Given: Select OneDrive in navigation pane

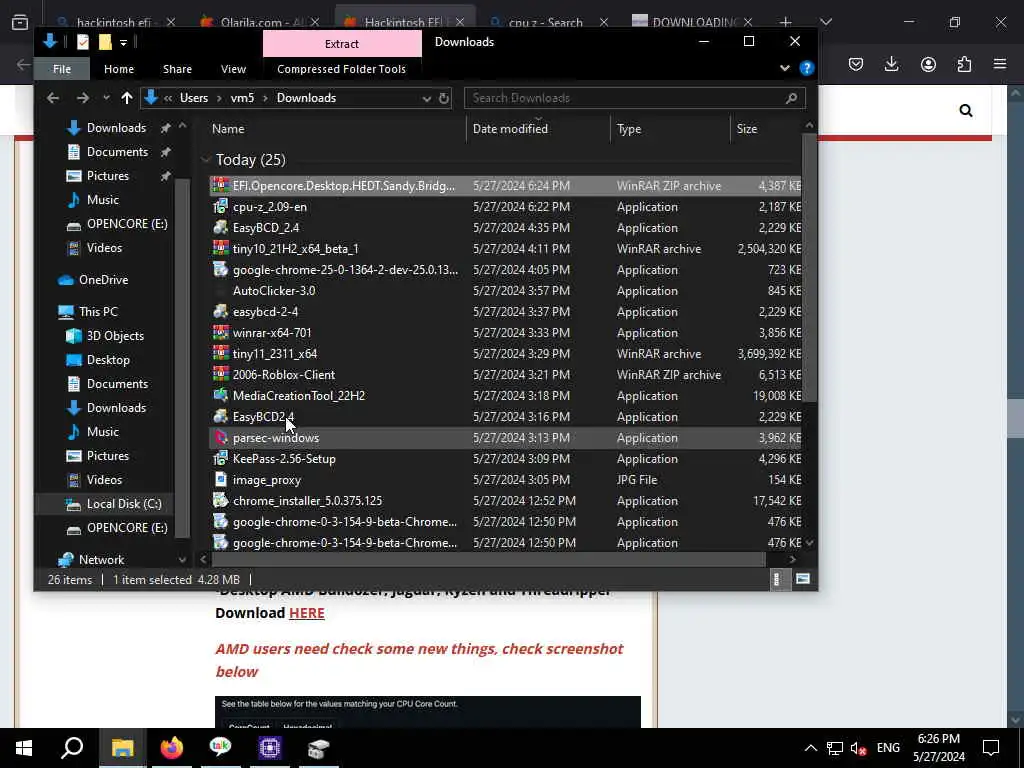Looking at the screenshot, I should (x=103, y=280).
